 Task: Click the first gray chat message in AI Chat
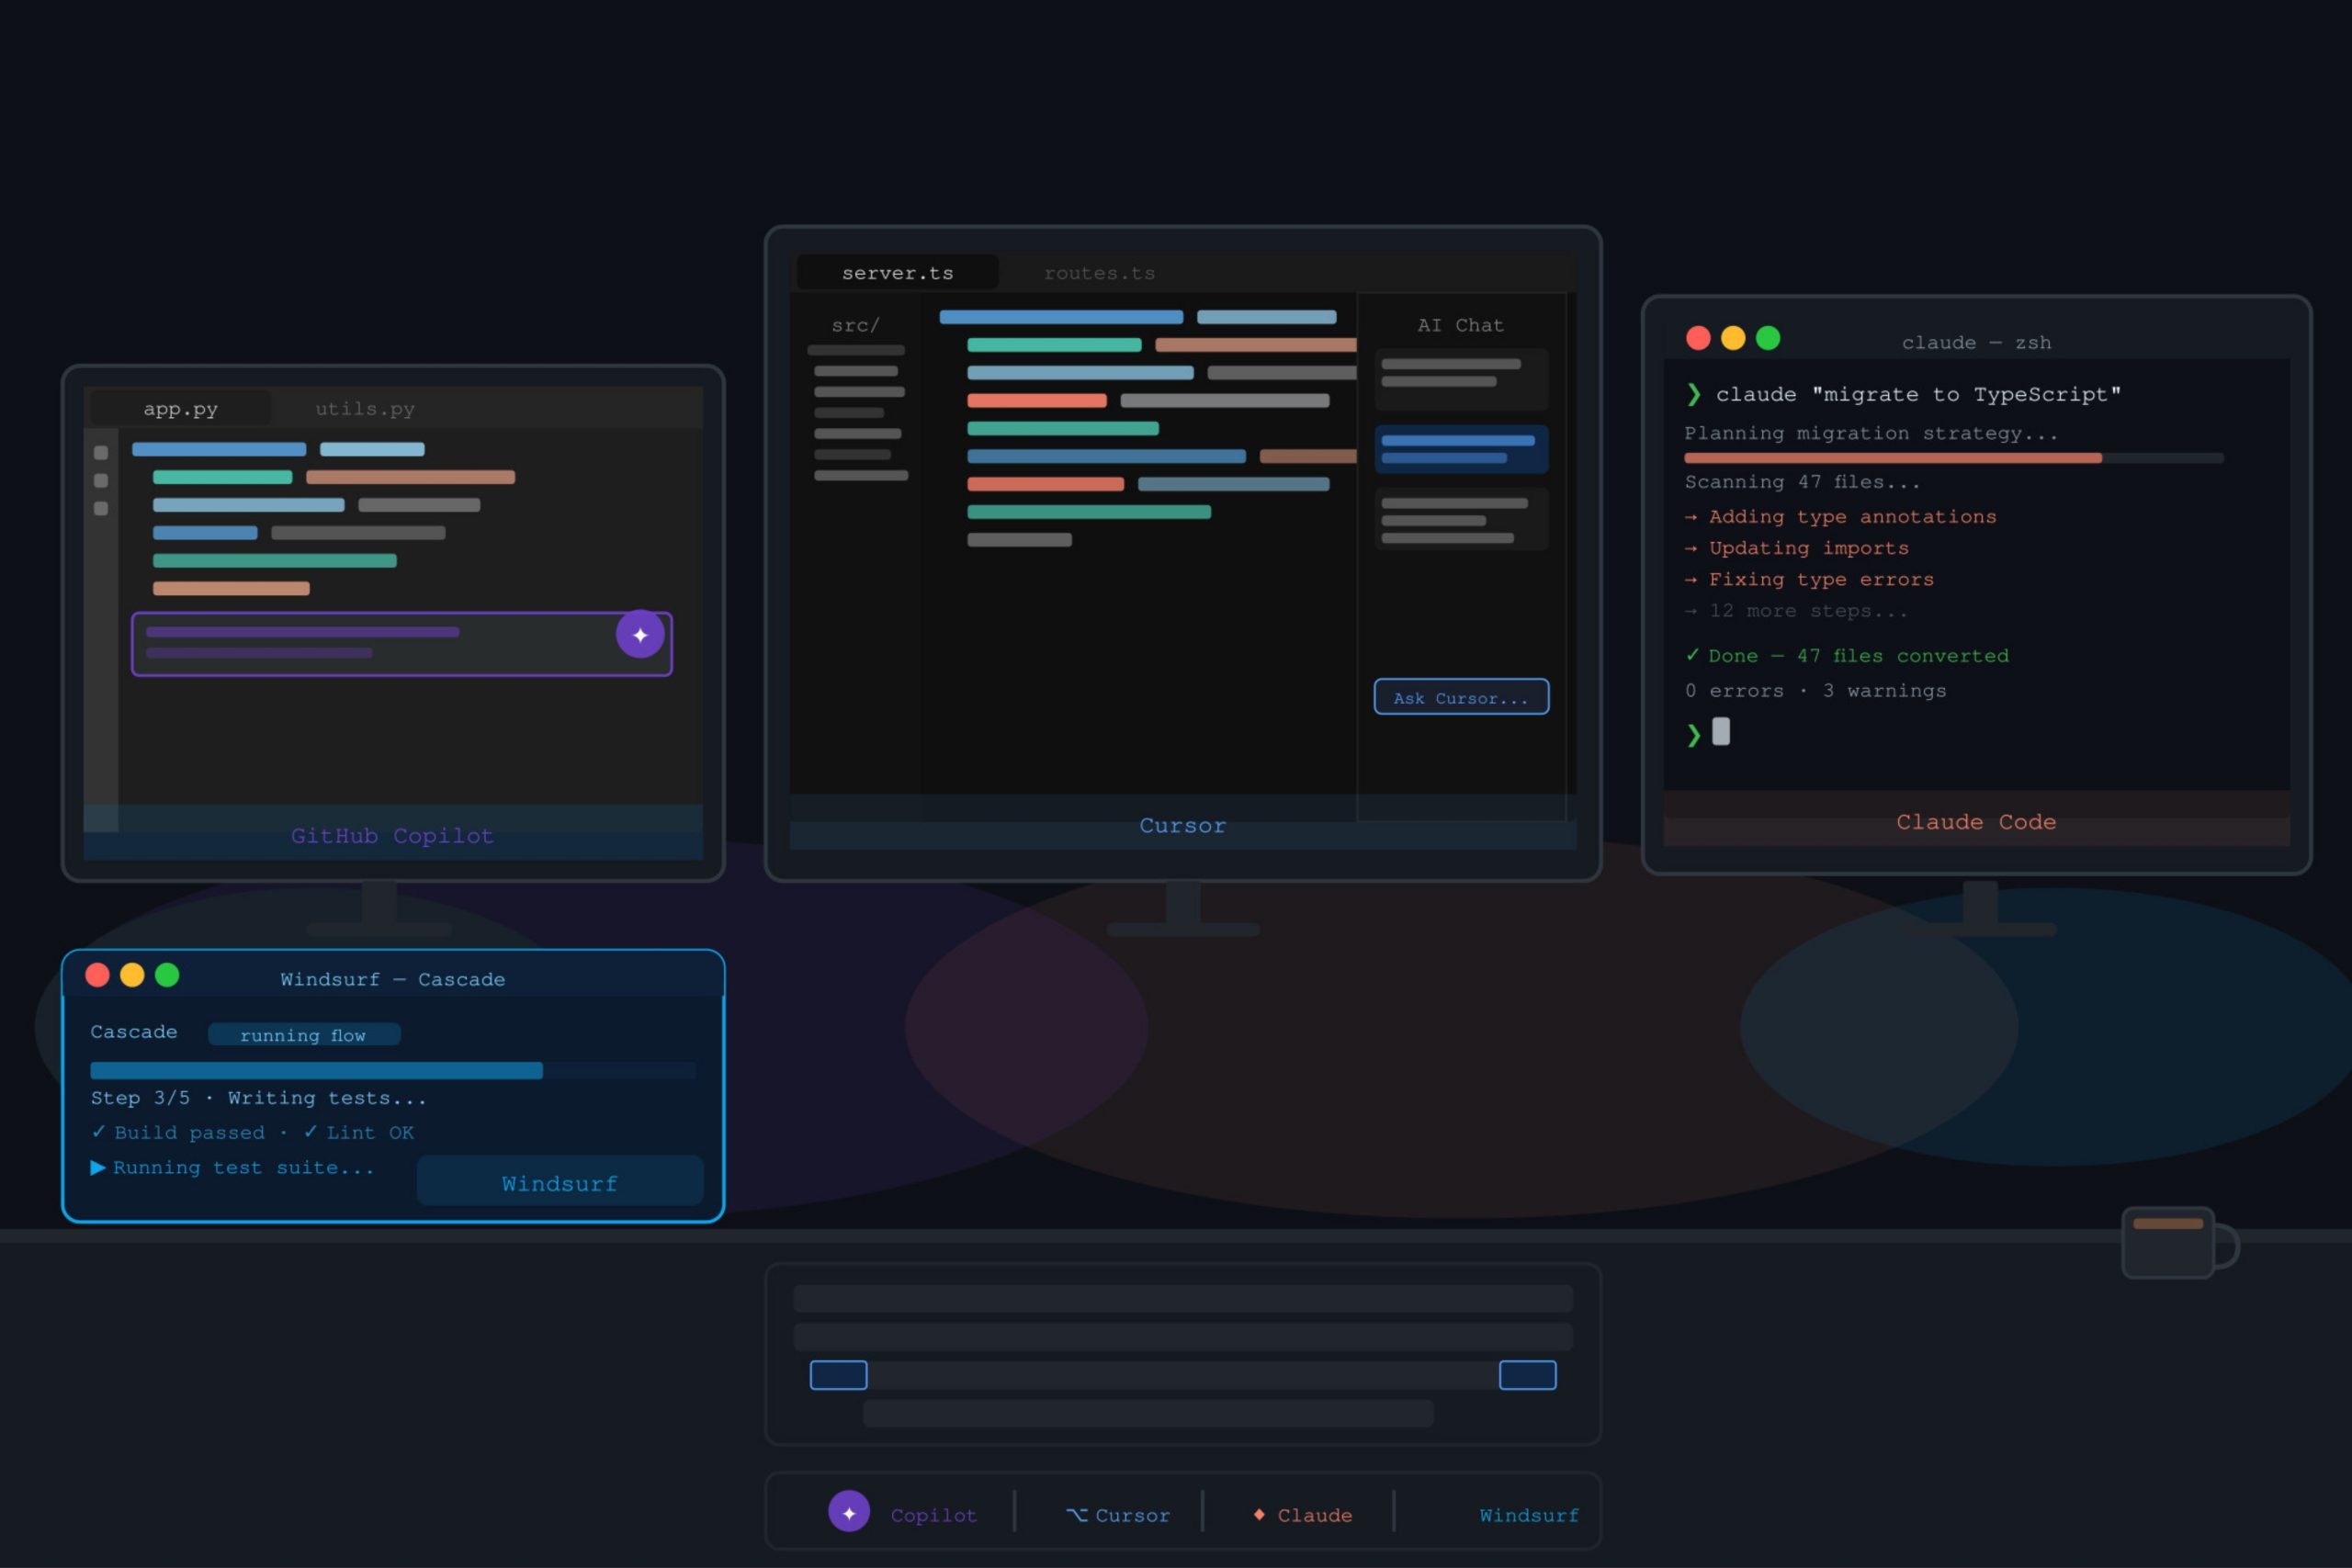pyautogui.click(x=1461, y=379)
